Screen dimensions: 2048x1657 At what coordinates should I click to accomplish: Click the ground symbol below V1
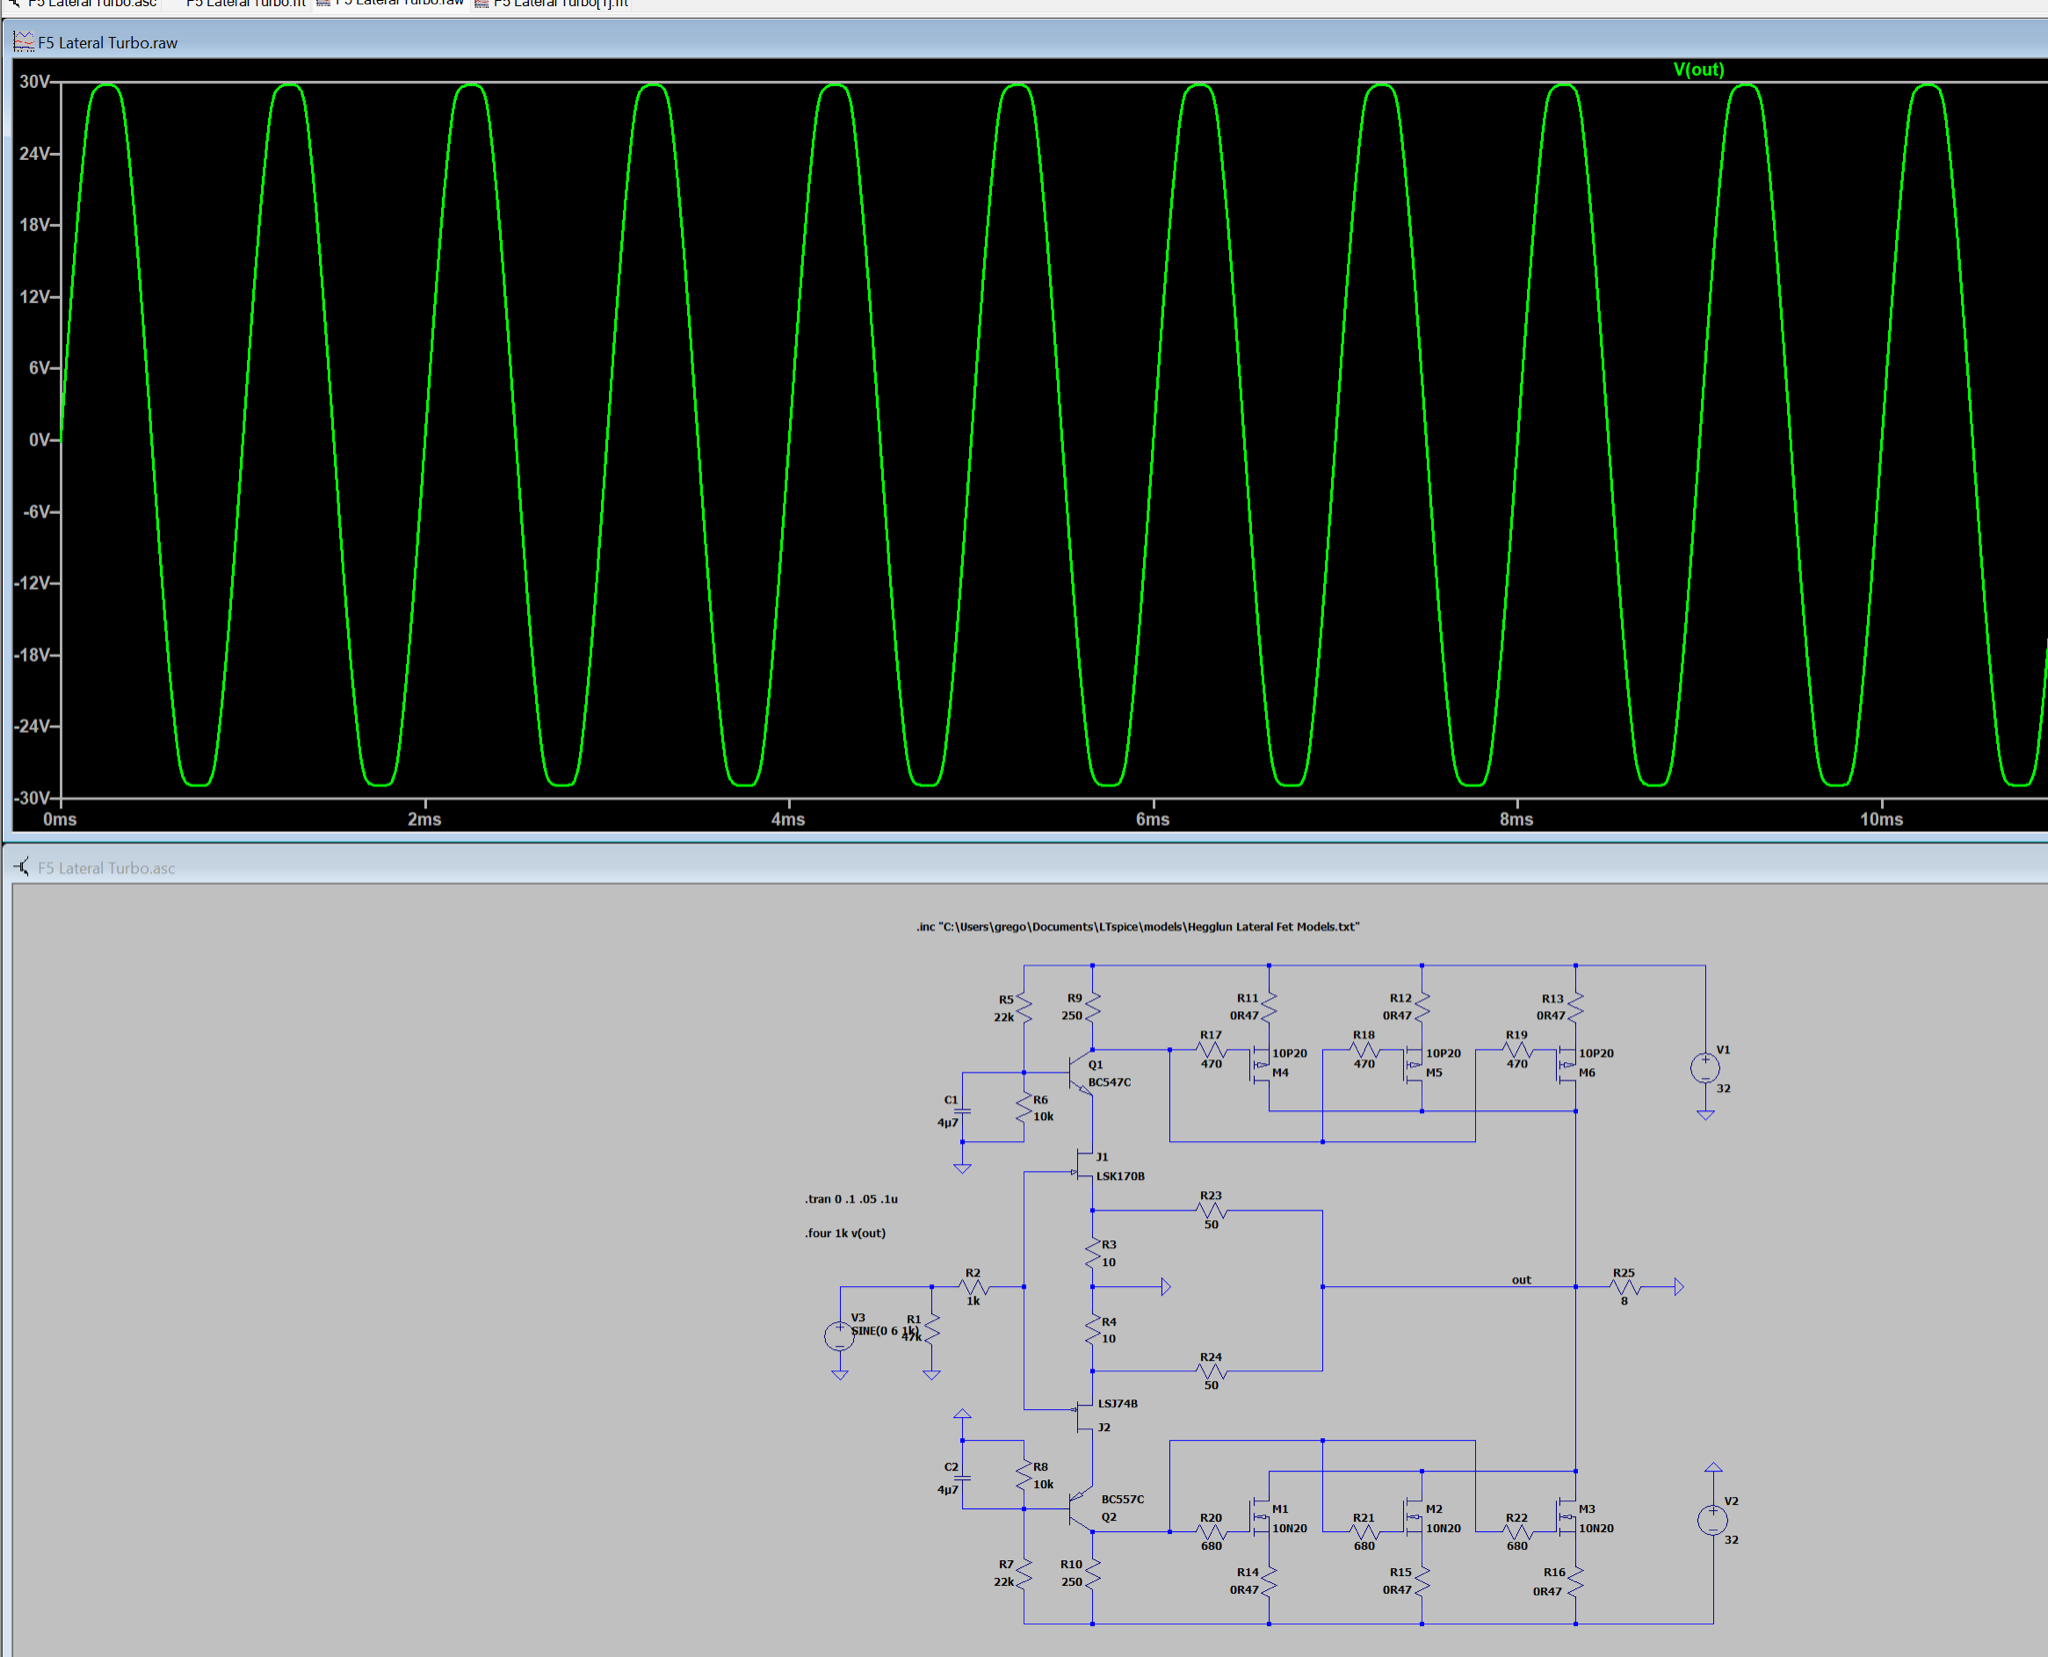pos(1705,1114)
